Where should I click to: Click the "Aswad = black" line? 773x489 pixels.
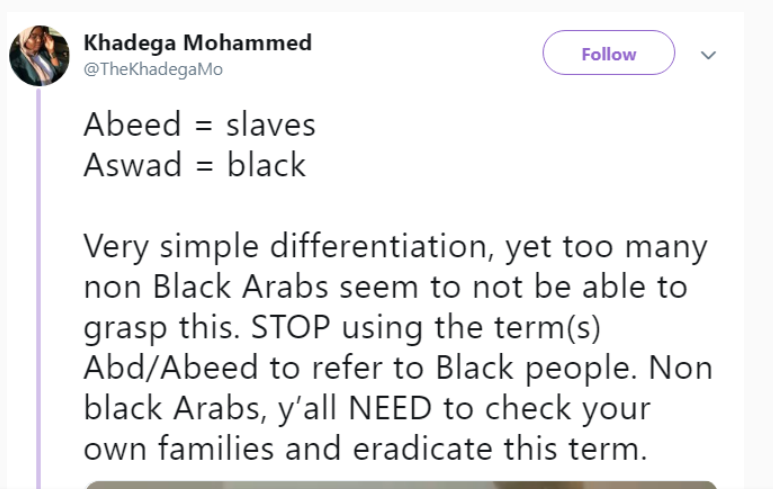pyautogui.click(x=195, y=165)
